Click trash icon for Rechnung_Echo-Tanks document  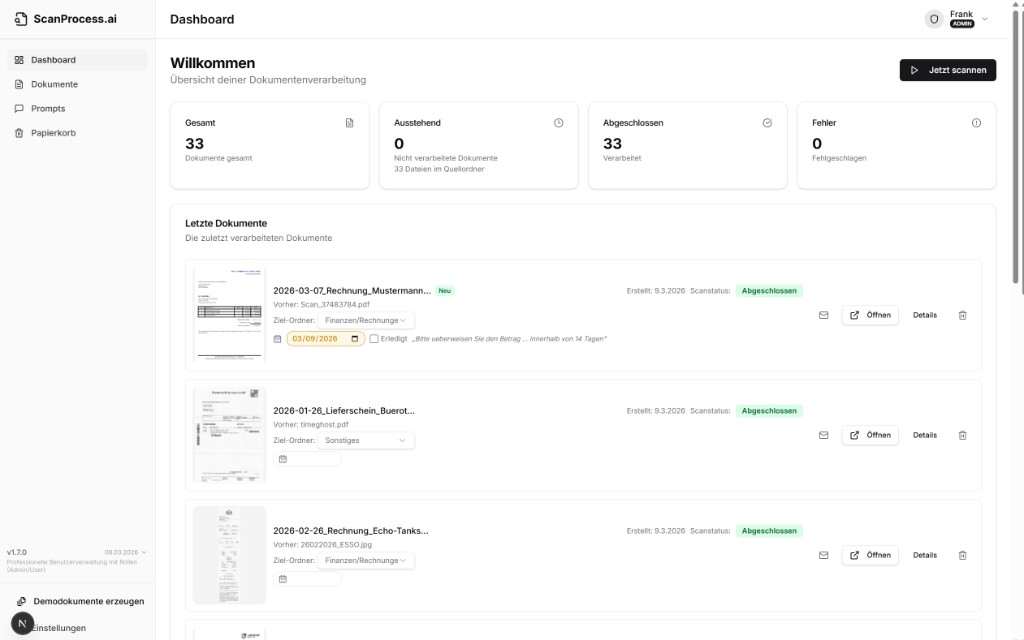point(962,555)
